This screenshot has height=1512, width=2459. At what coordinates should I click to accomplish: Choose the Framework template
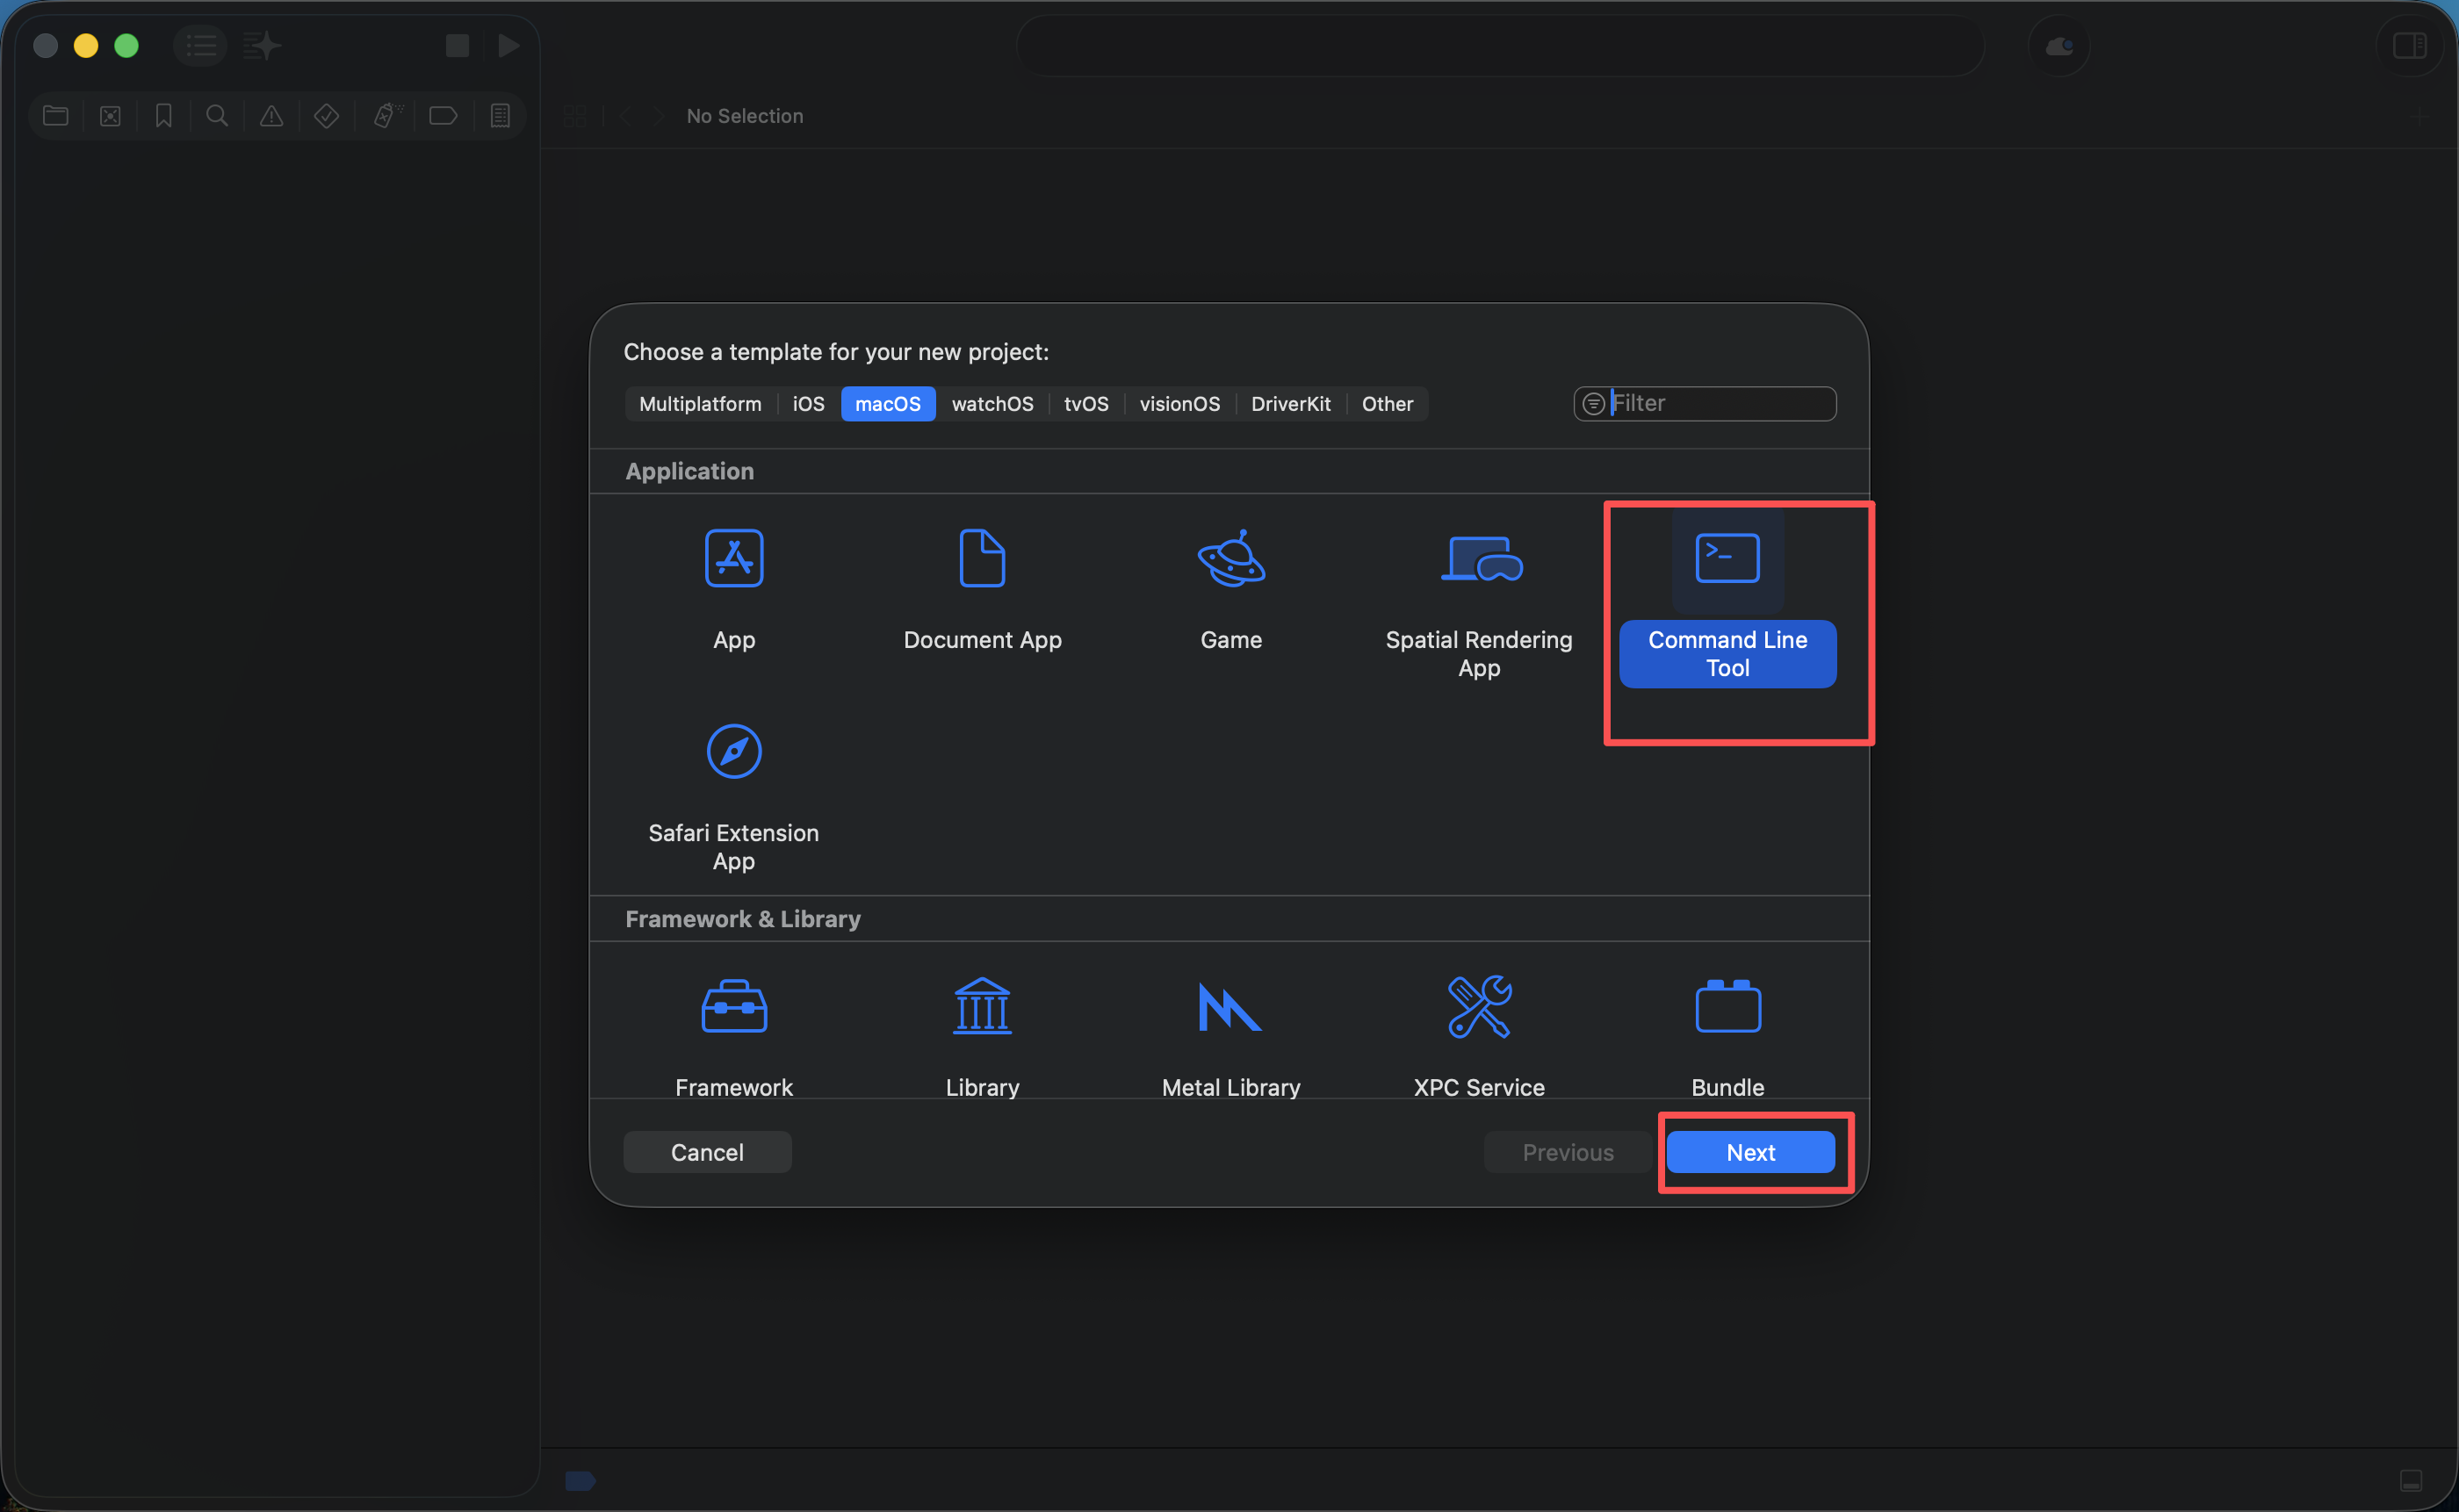tap(734, 1008)
